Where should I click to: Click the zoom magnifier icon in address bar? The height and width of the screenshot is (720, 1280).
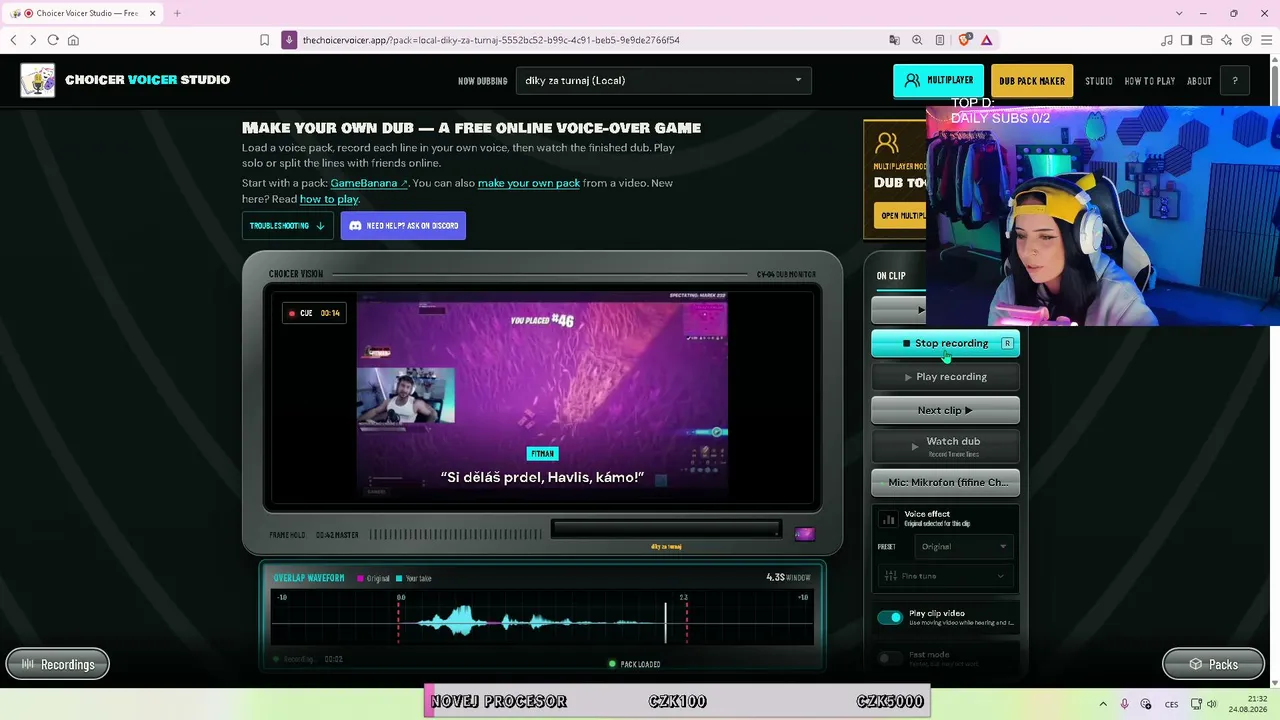click(917, 40)
